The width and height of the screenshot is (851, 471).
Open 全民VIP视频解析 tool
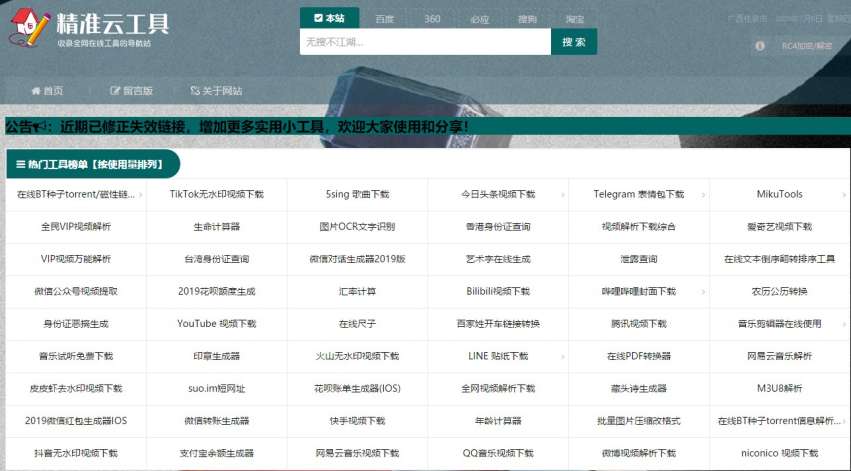[x=76, y=226]
